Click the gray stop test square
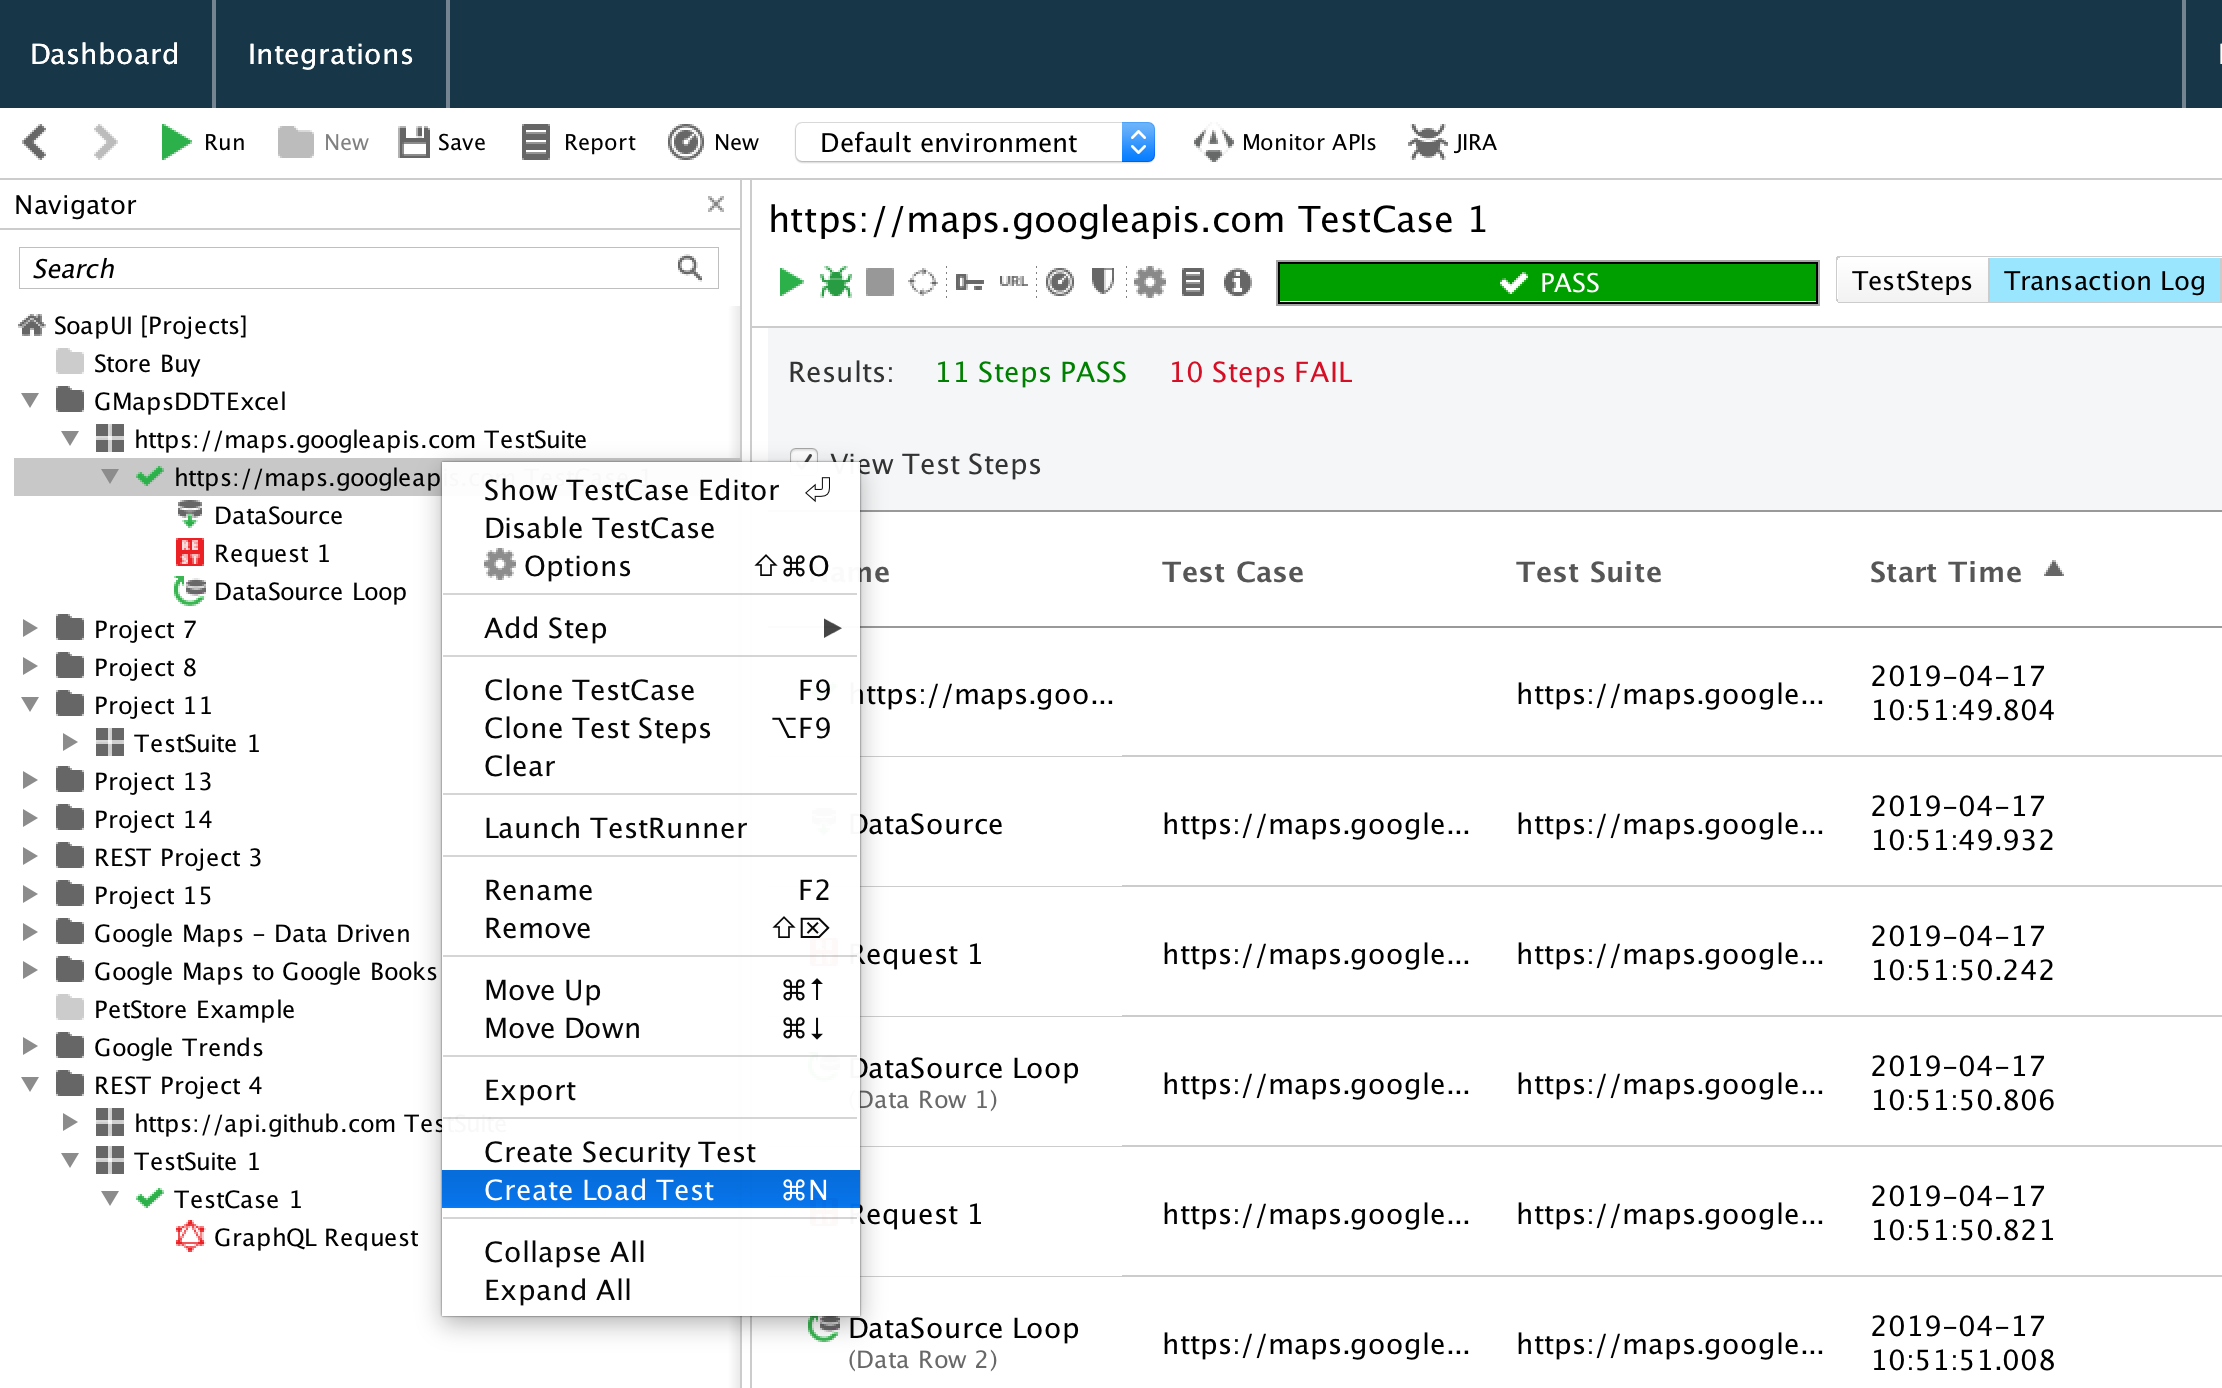The image size is (2222, 1388). [x=880, y=283]
